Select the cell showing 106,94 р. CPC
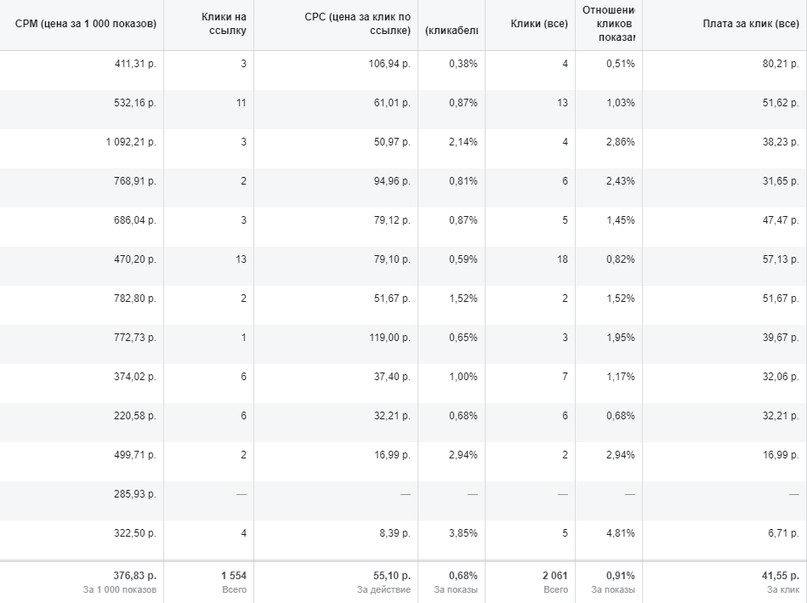807x603 pixels. 390,64
